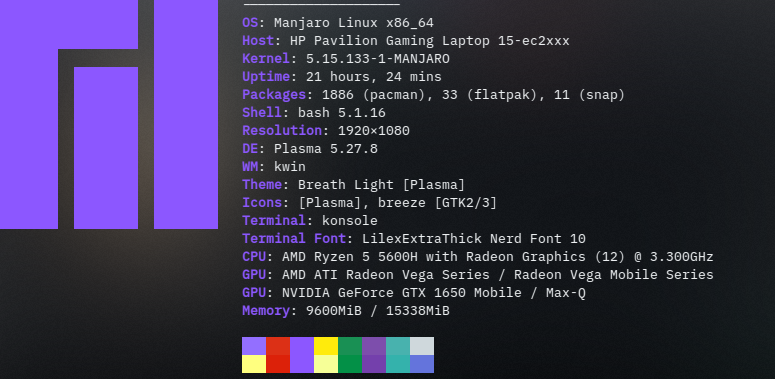Click the 'OS' label
The height and width of the screenshot is (379, 775).
click(x=250, y=23)
